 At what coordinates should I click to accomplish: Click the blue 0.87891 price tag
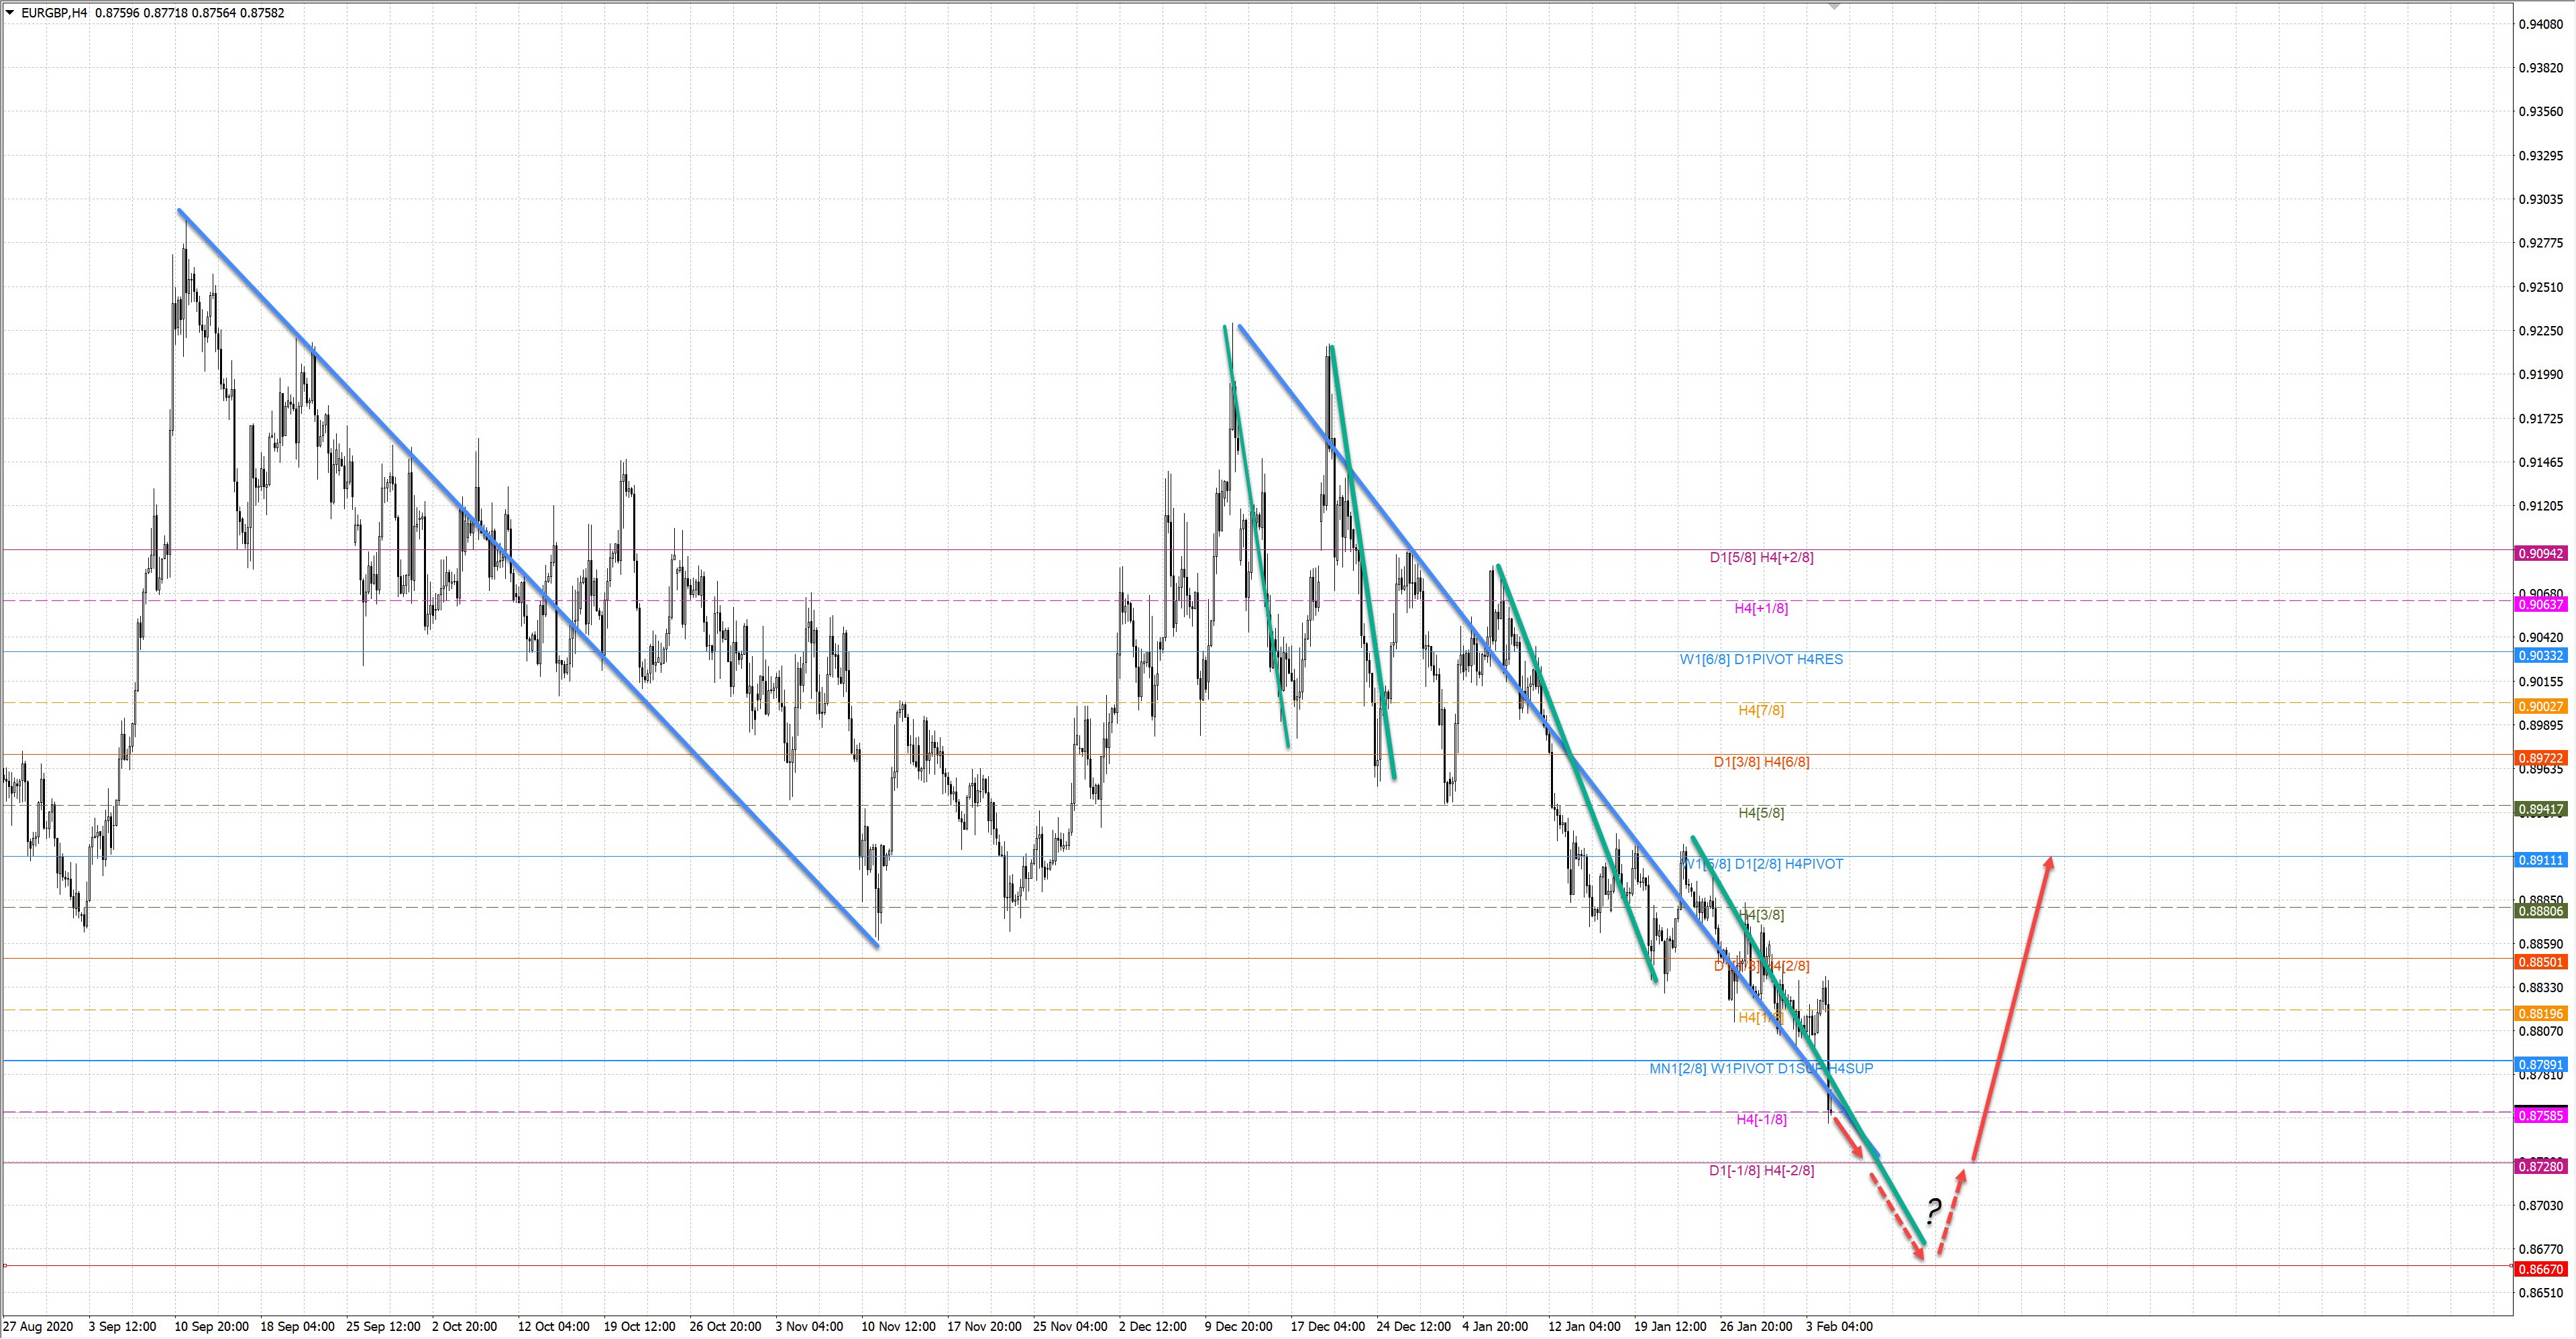click(x=2540, y=1065)
